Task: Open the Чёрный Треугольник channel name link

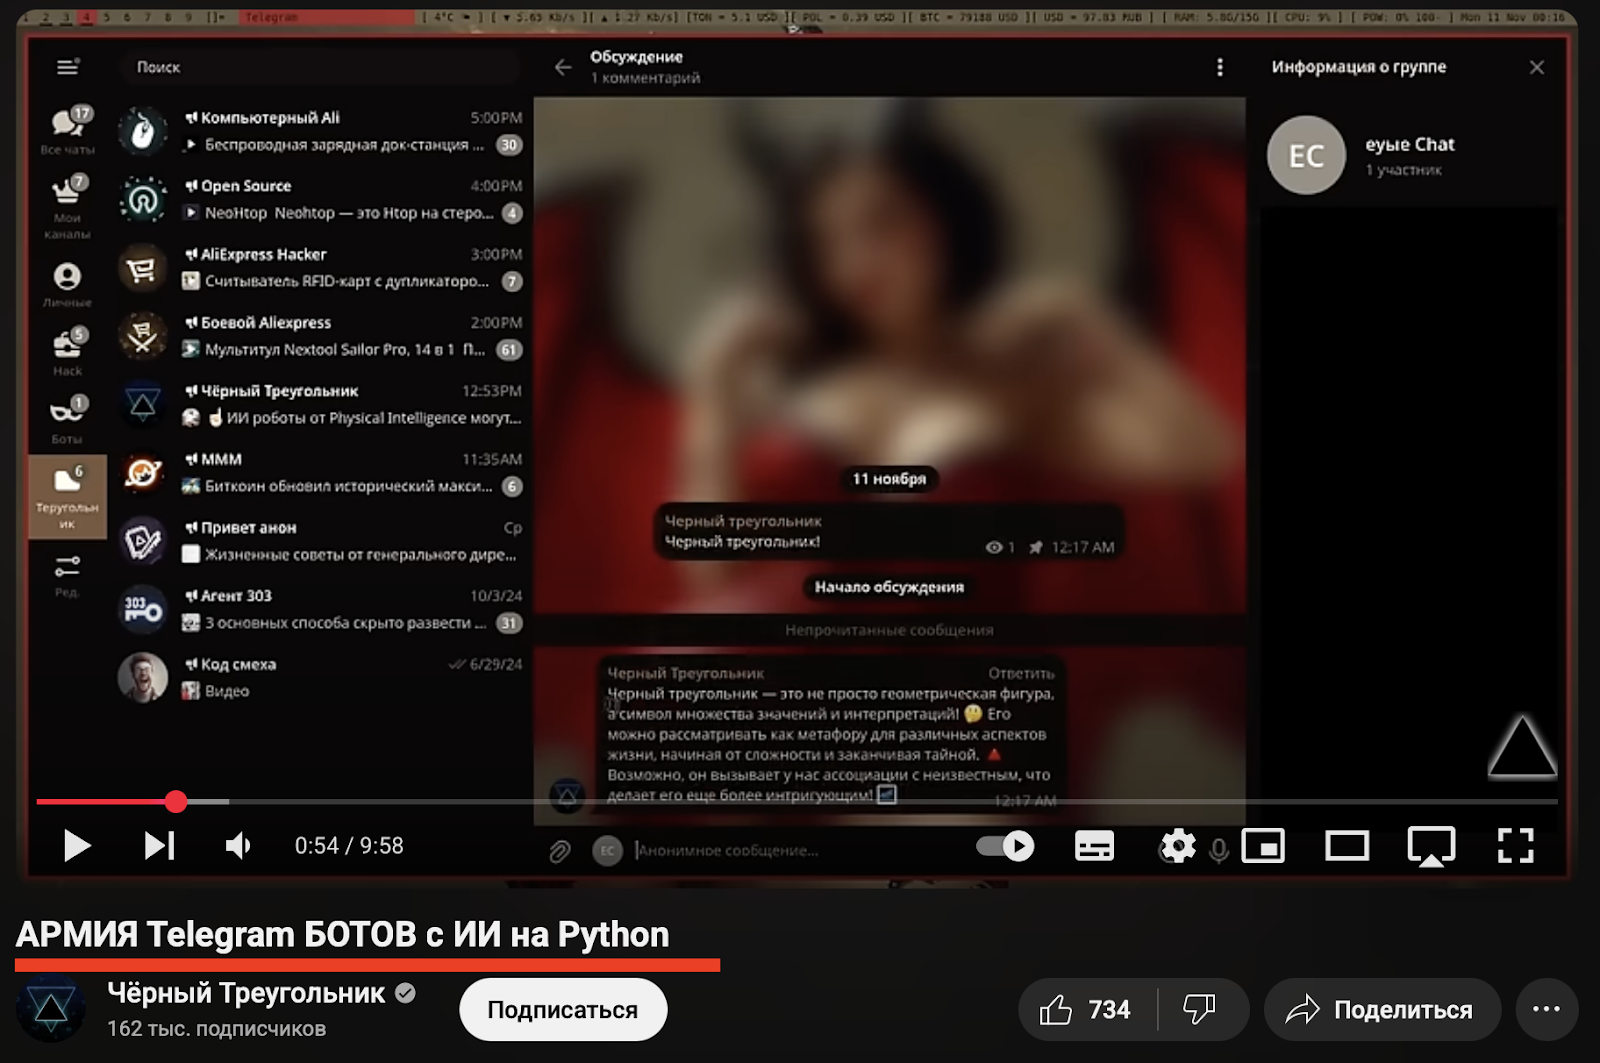Action: point(246,993)
